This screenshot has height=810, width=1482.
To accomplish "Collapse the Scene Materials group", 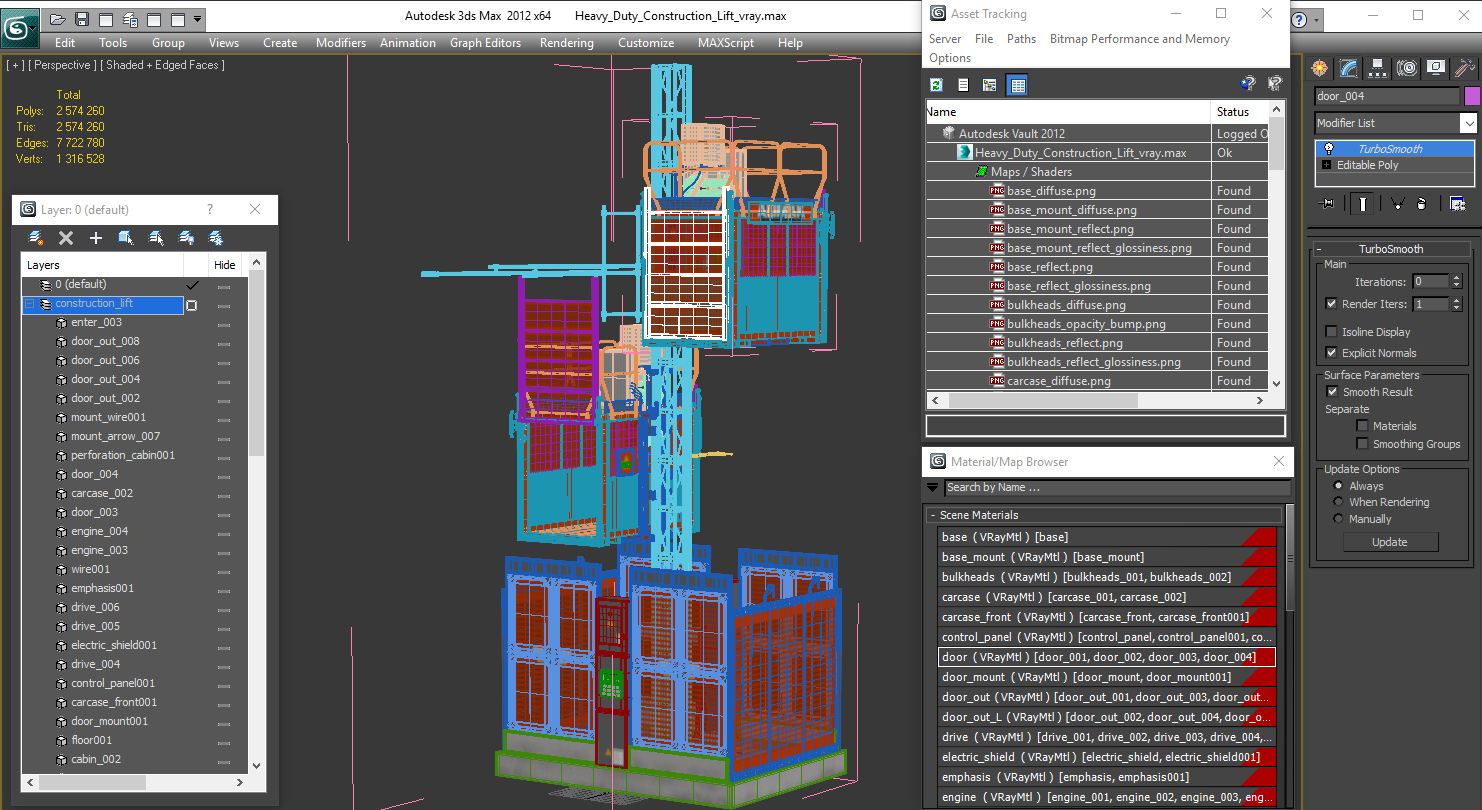I will (x=1105, y=515).
